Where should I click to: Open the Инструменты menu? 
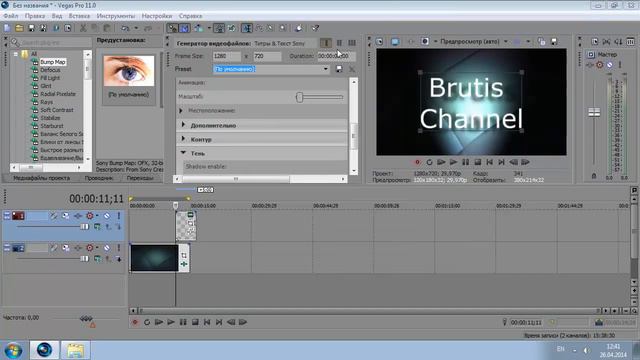(116, 16)
